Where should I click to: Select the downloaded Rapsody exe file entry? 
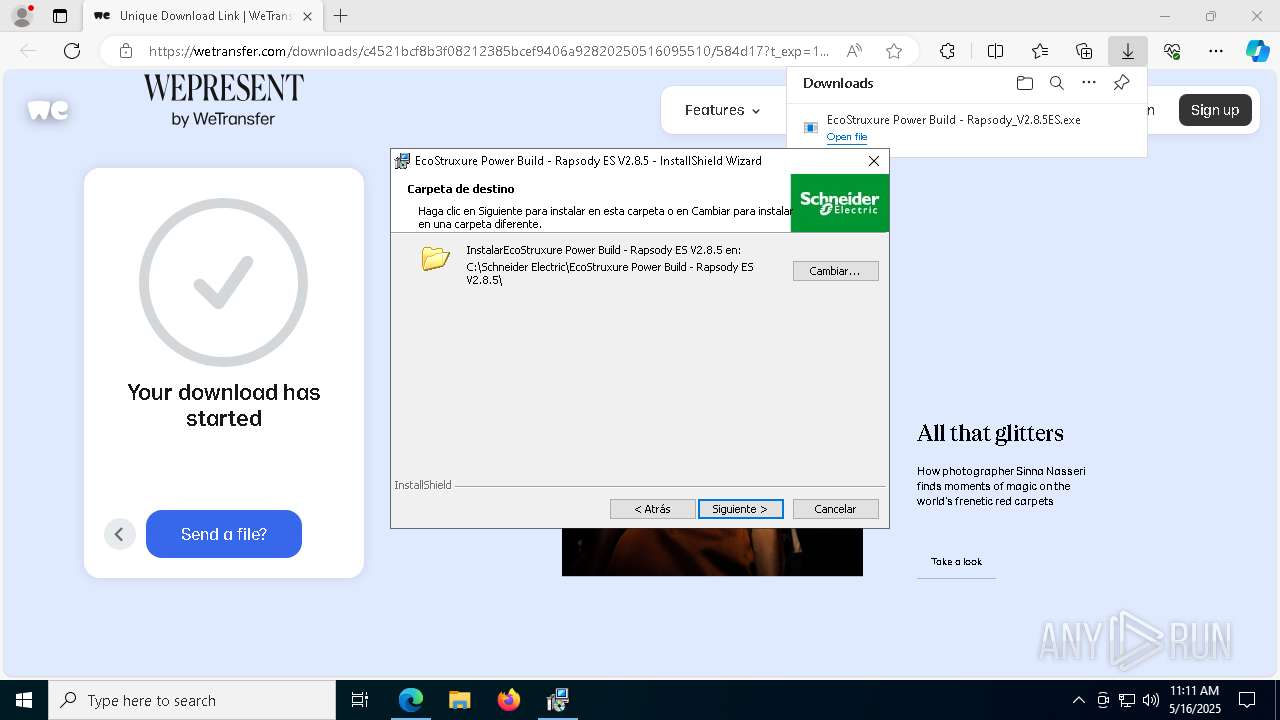pos(966,128)
